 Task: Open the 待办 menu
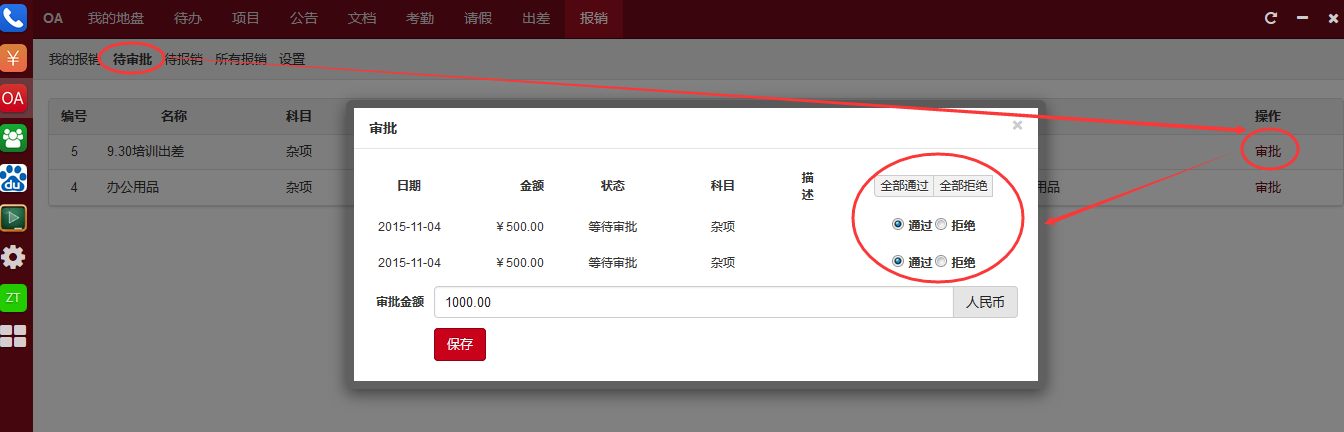(188, 18)
